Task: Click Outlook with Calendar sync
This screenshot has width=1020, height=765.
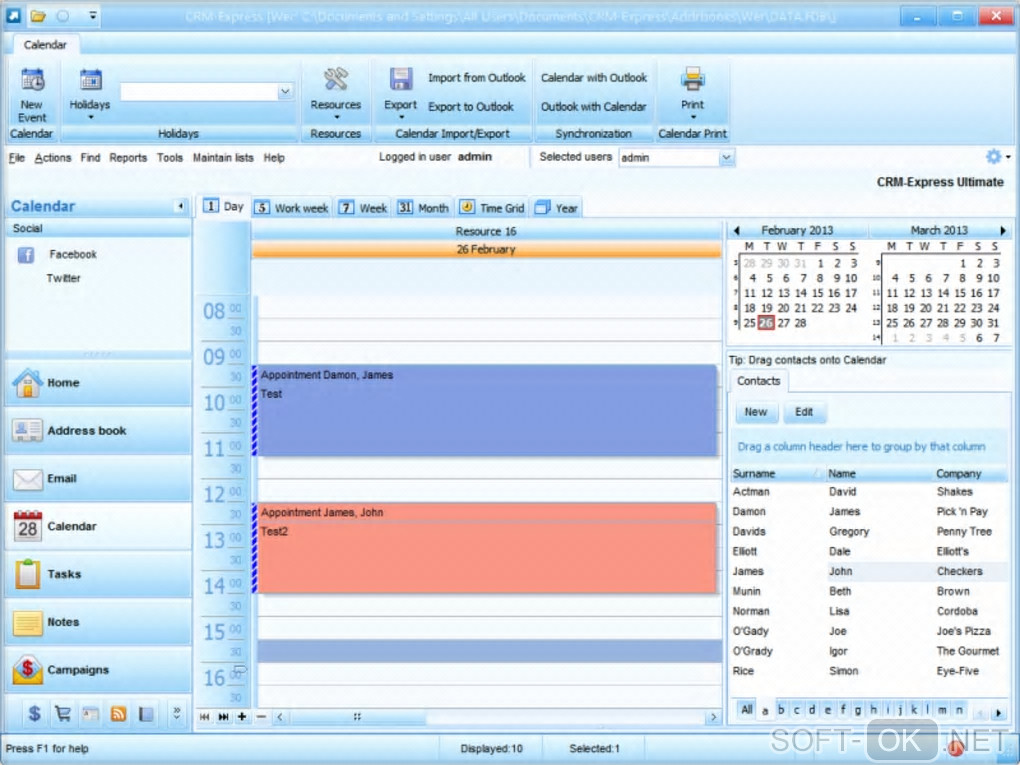Action: 593,107
